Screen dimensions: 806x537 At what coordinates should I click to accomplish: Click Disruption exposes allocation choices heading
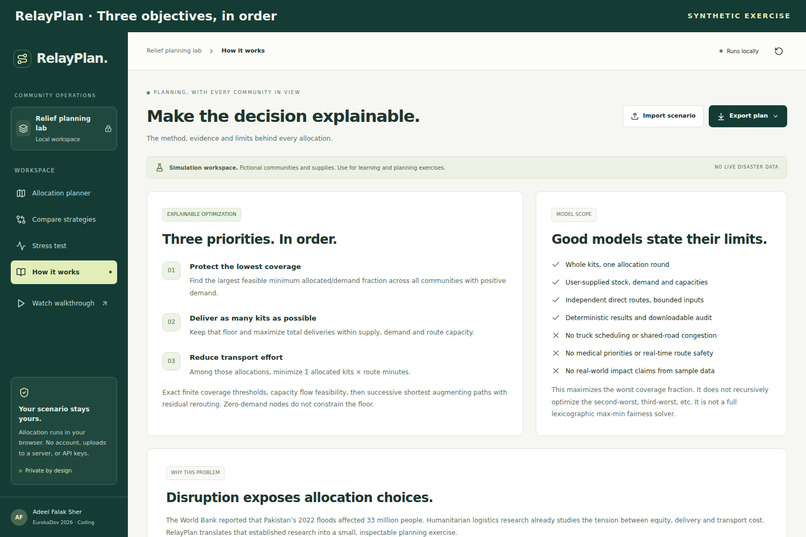click(299, 497)
